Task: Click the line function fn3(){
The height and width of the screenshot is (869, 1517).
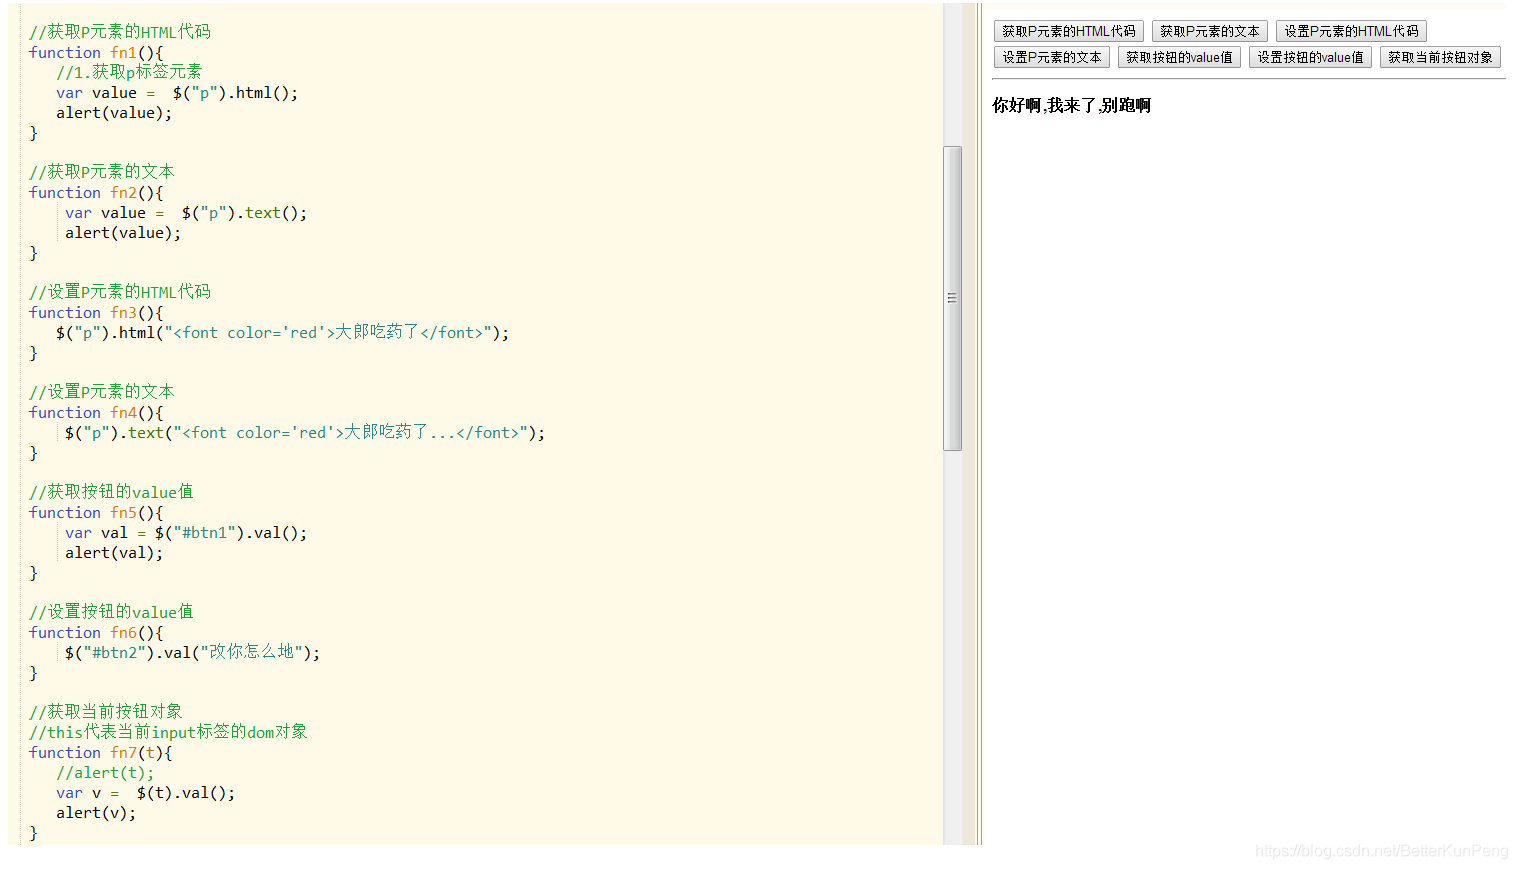Action: click(96, 312)
